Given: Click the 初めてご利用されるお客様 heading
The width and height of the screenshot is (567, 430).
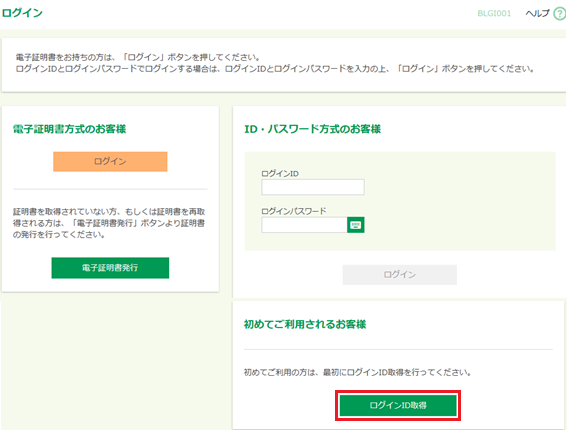Looking at the screenshot, I should (x=305, y=324).
